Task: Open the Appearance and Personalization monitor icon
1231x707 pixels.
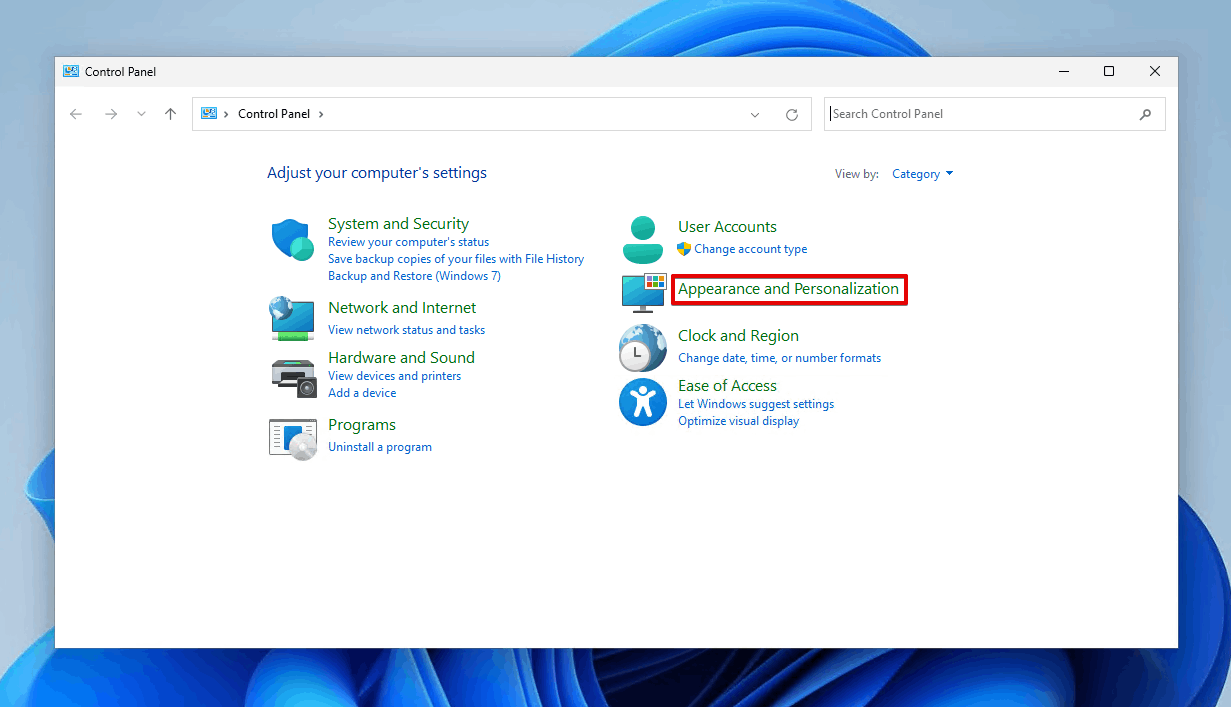Action: [x=643, y=291]
